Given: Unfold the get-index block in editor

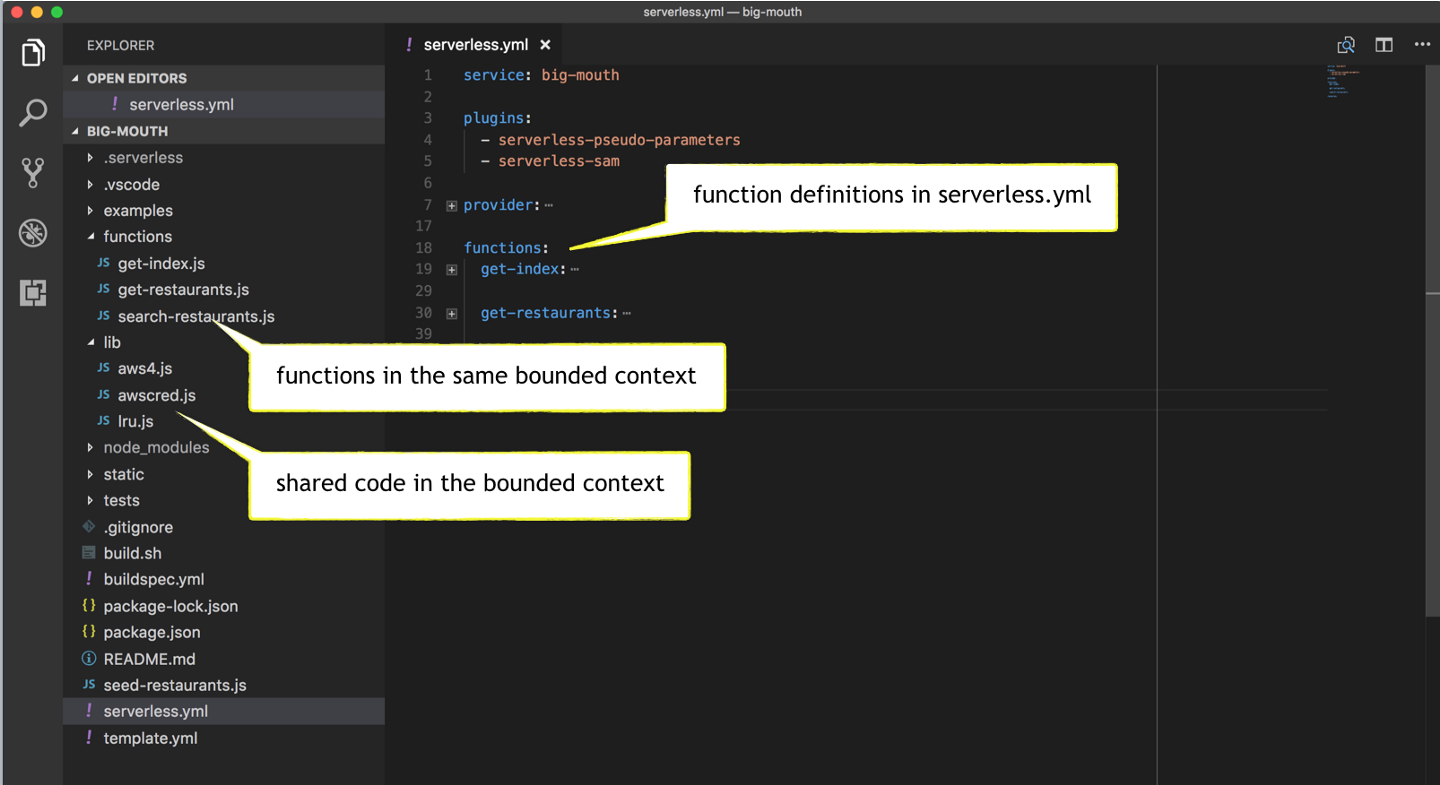Looking at the screenshot, I should [452, 269].
